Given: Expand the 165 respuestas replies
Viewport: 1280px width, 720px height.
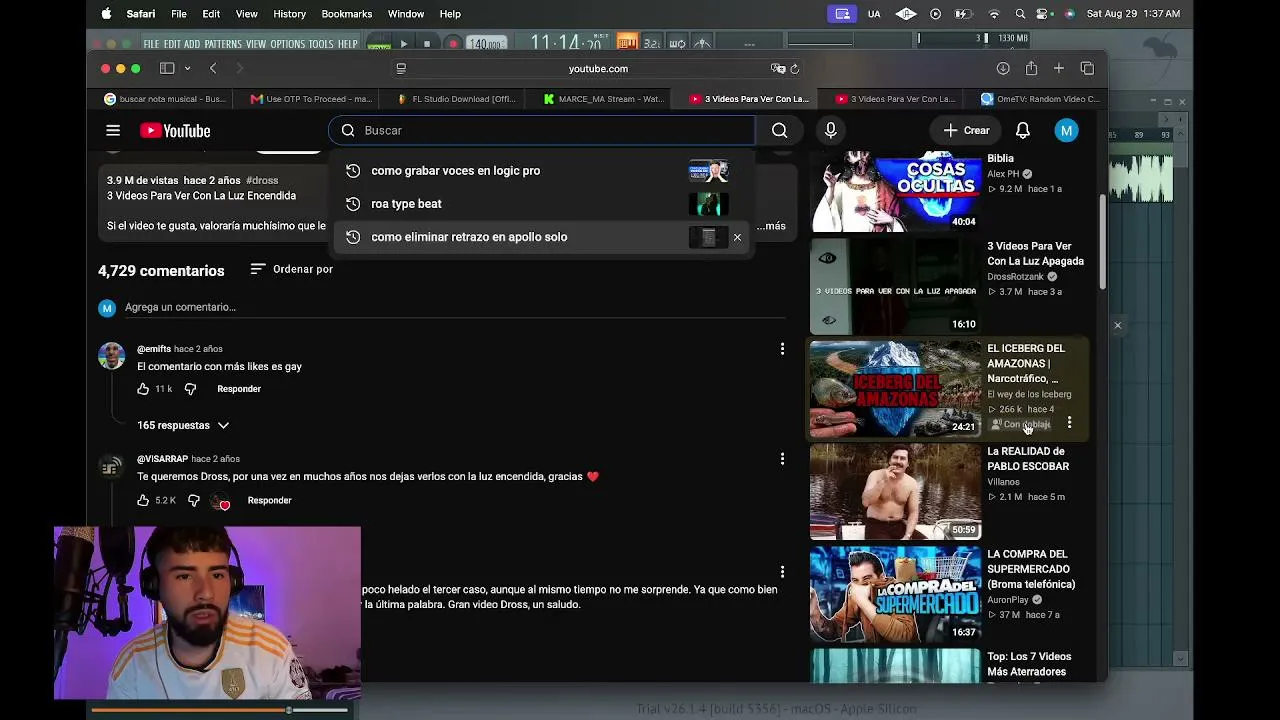Looking at the screenshot, I should 183,425.
